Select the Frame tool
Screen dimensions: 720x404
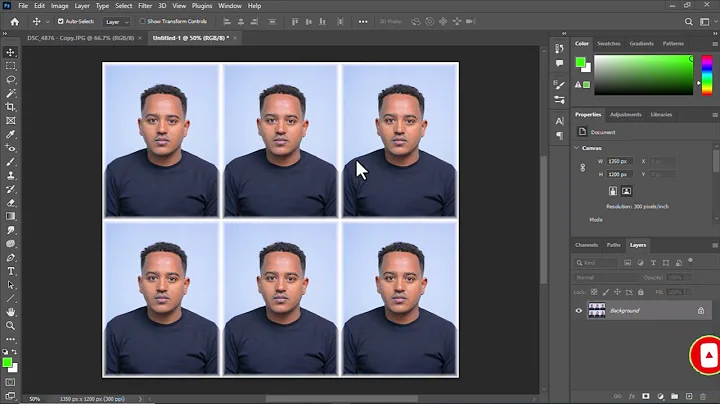[x=10, y=121]
